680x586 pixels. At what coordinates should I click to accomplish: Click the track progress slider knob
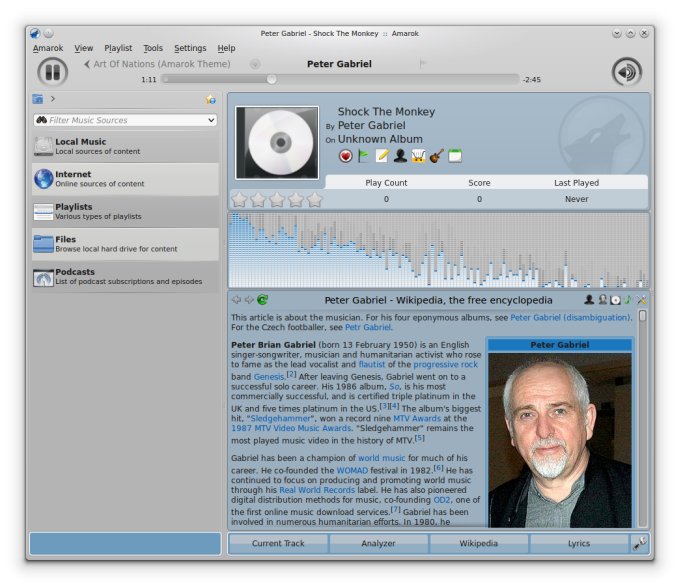pyautogui.click(x=271, y=79)
